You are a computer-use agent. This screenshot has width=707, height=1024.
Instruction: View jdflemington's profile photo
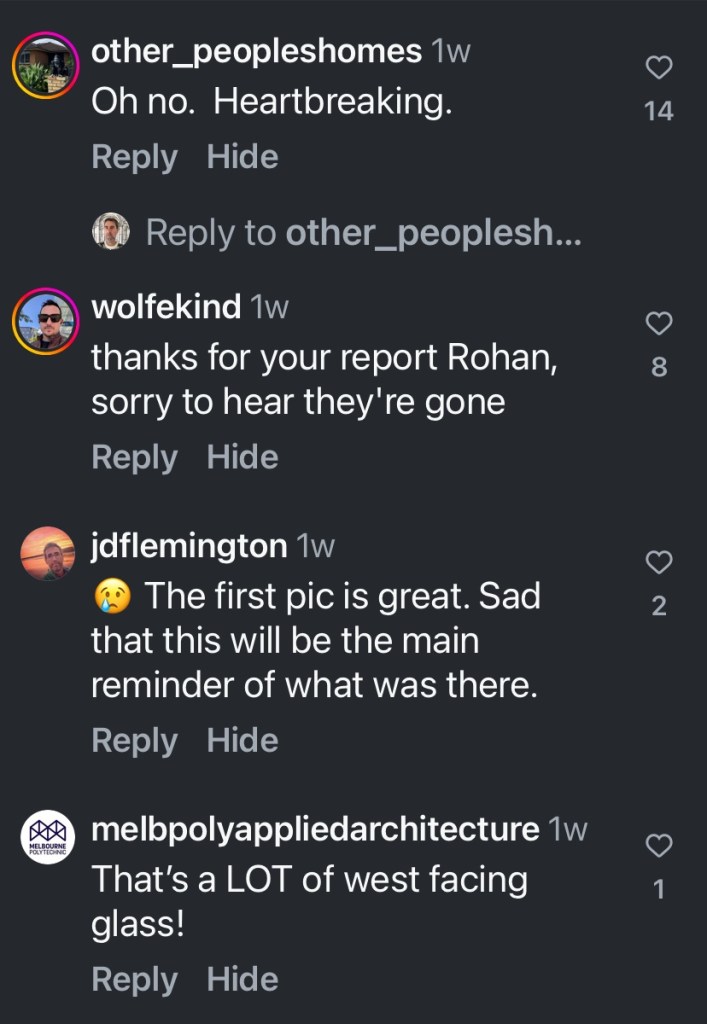point(48,553)
